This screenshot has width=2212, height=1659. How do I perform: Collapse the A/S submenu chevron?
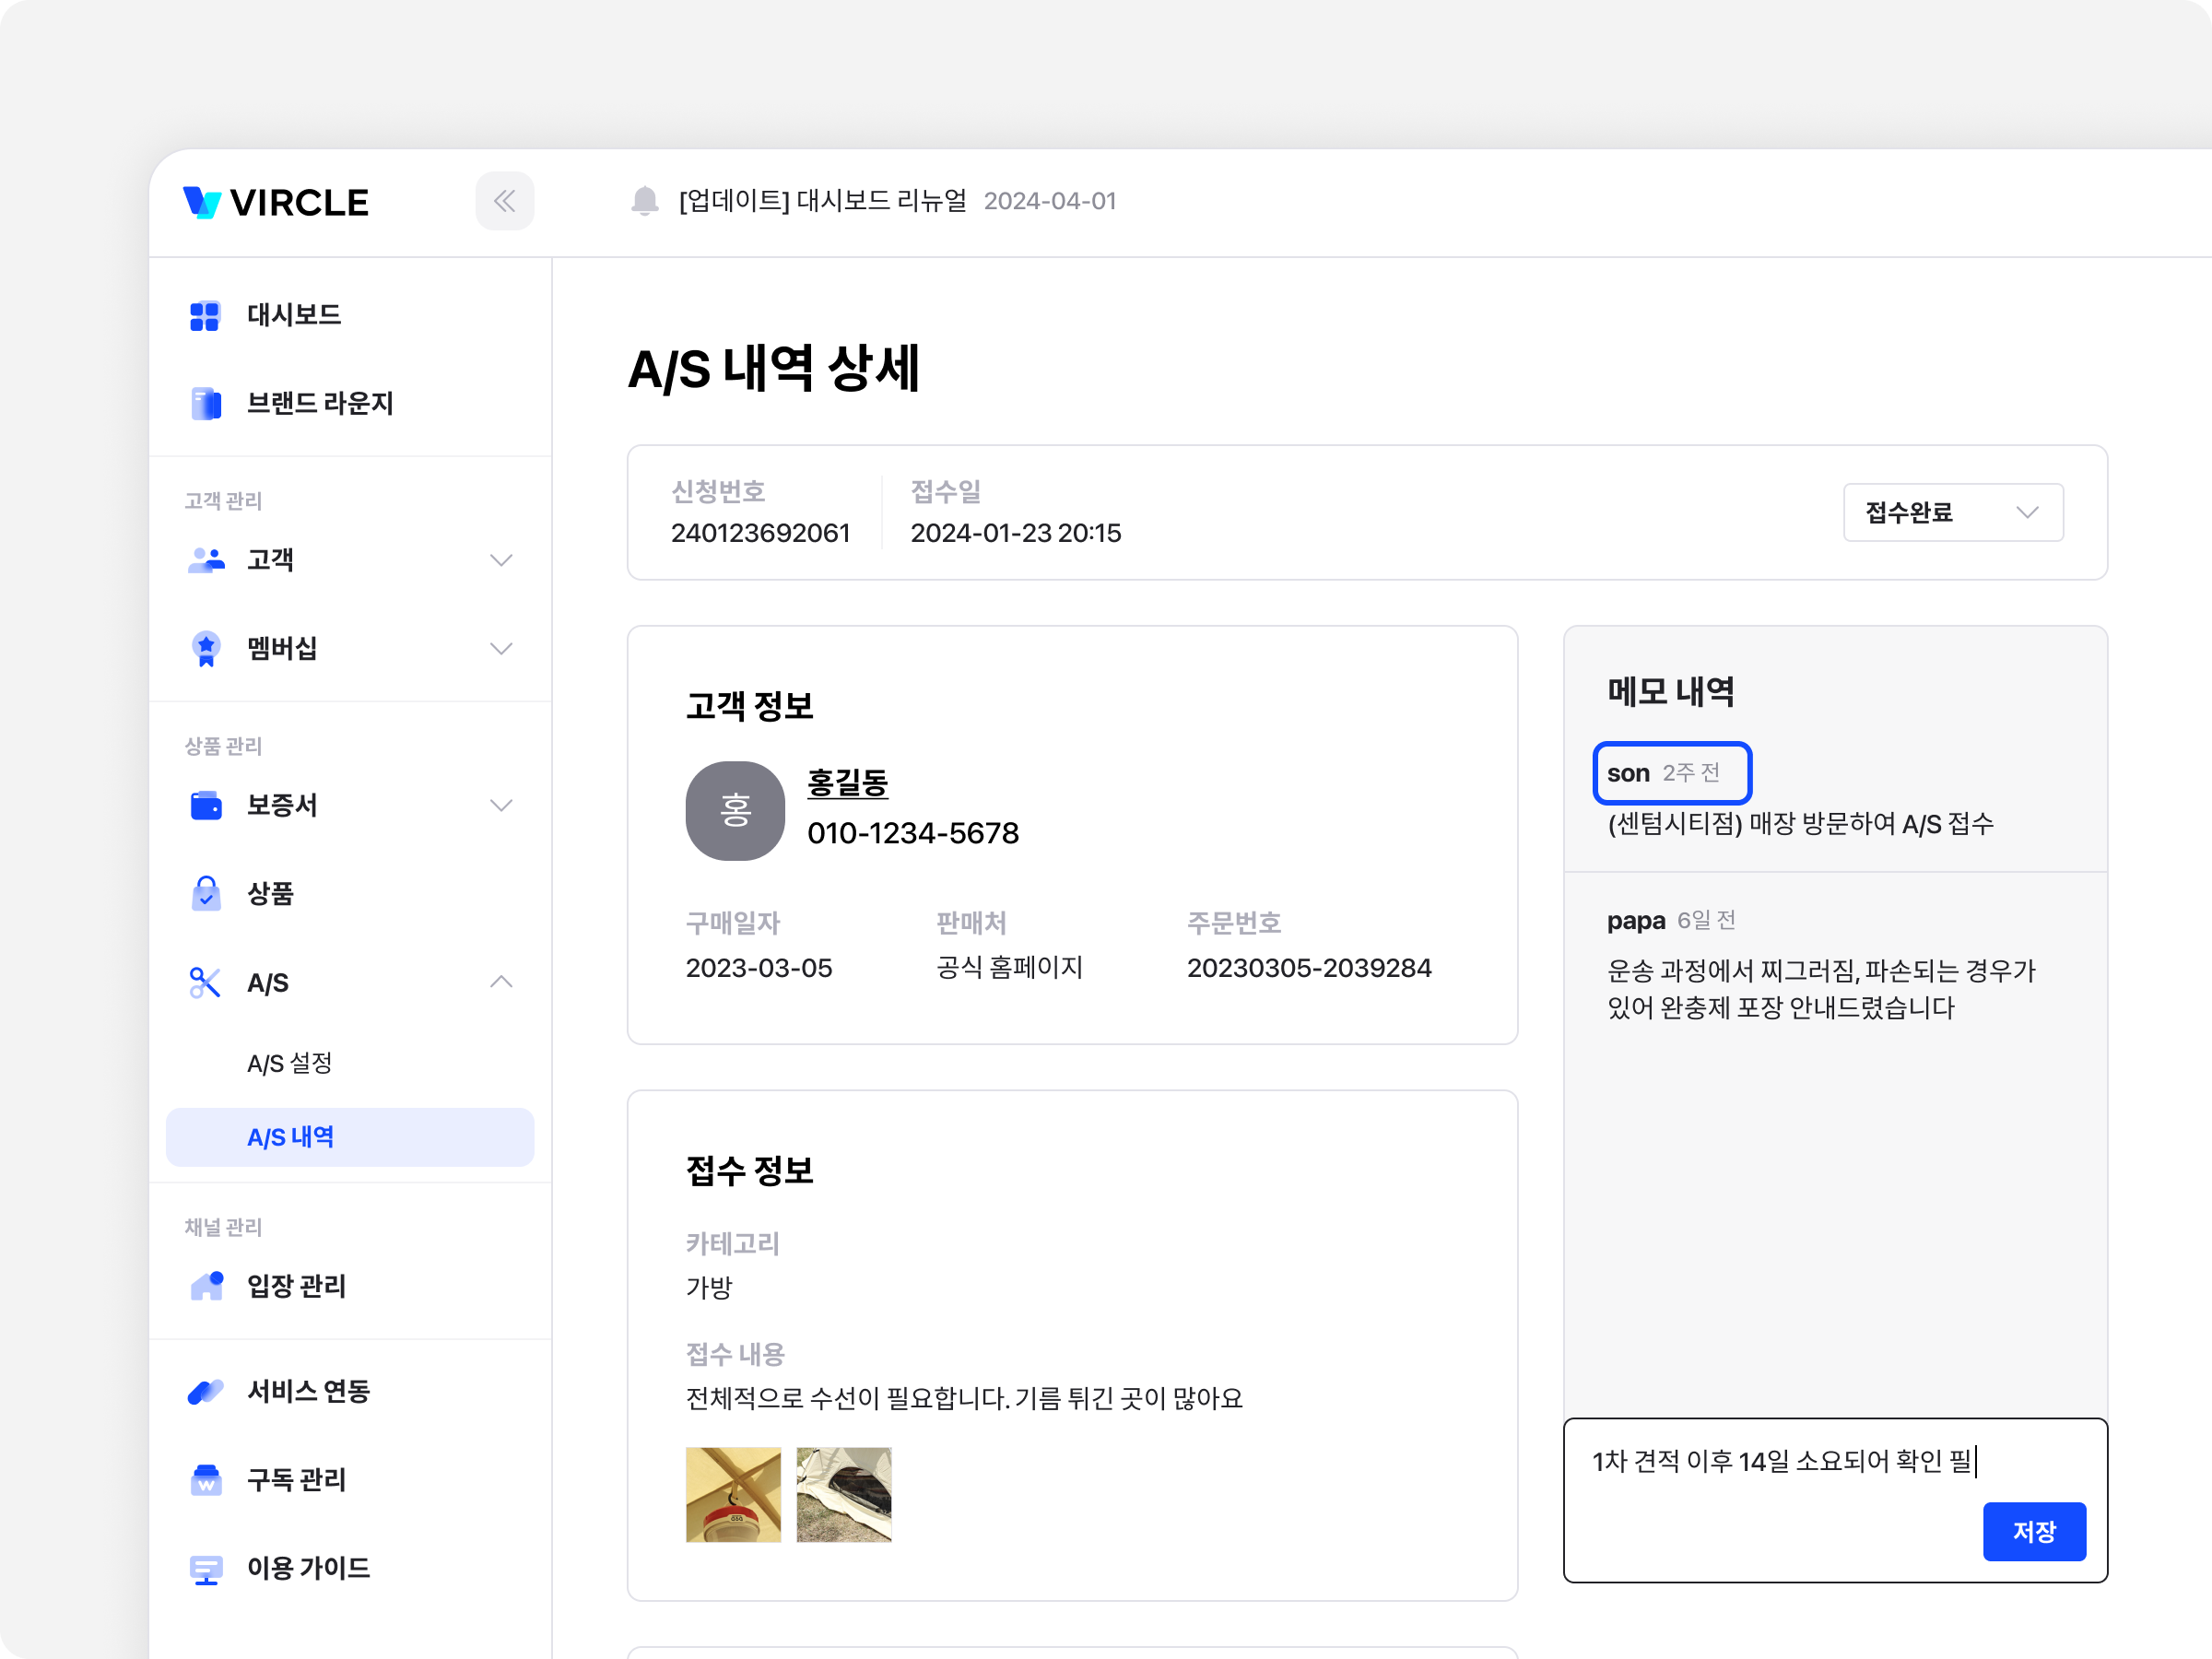coord(501,983)
